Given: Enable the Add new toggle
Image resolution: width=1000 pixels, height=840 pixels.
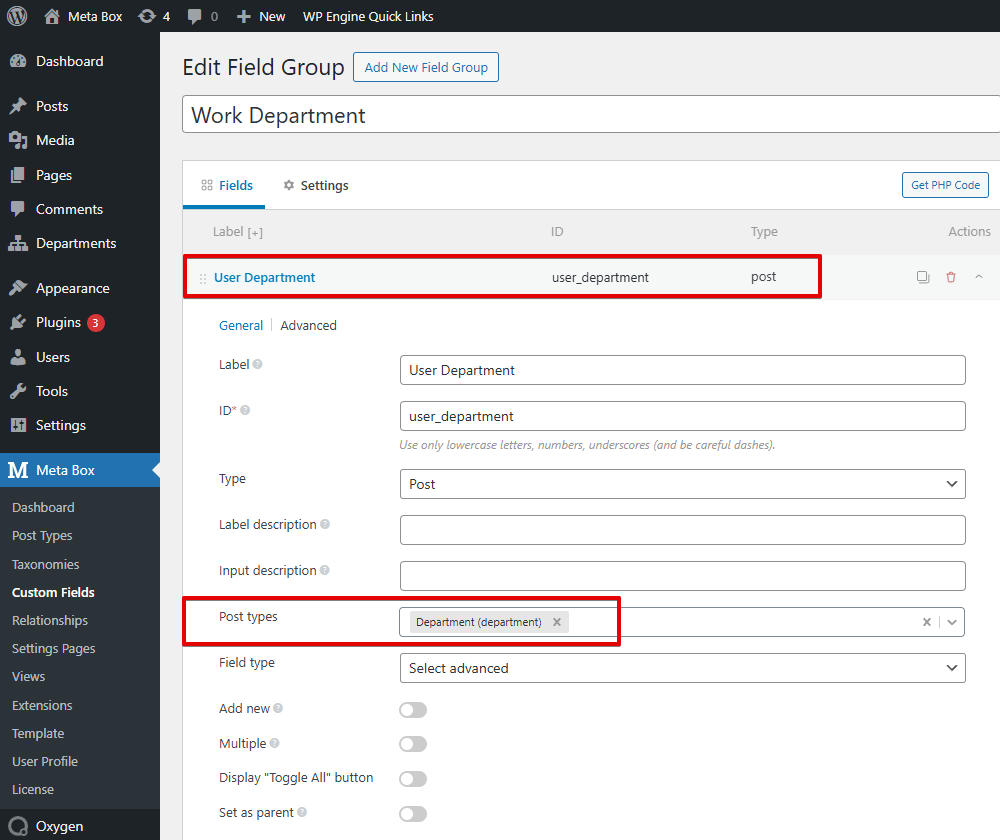Looking at the screenshot, I should 413,709.
